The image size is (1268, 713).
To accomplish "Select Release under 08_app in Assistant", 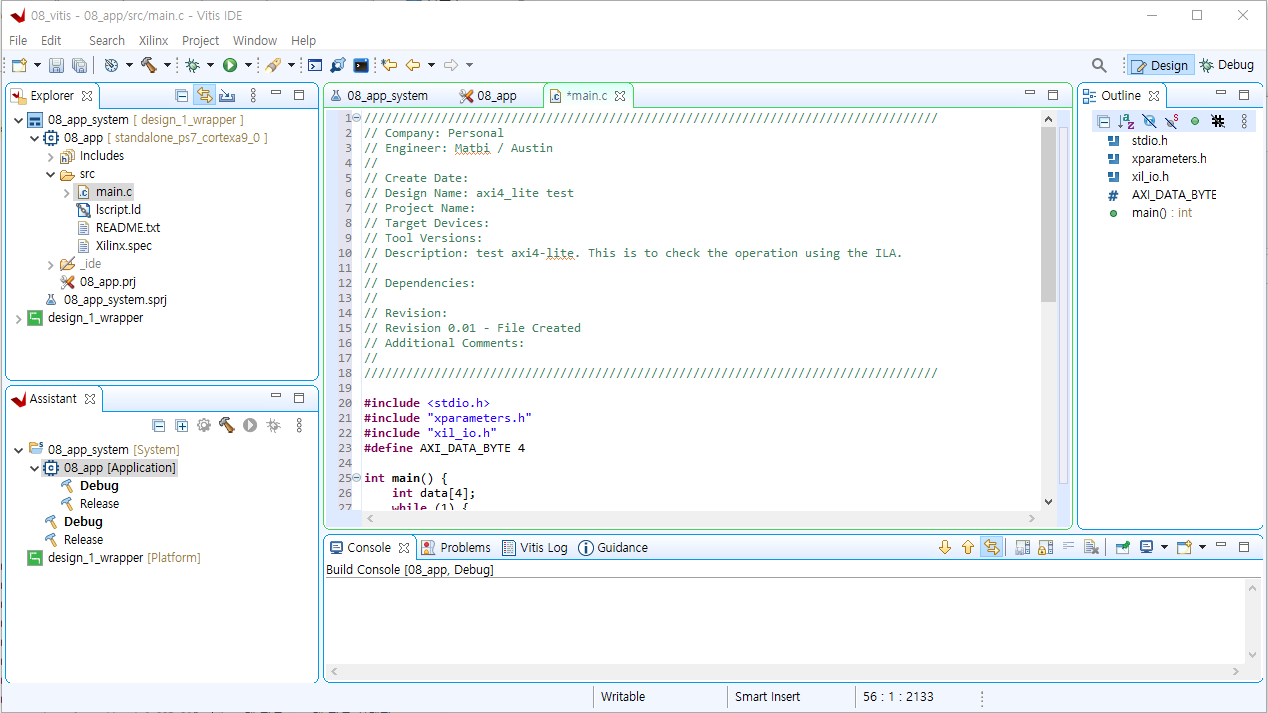I will (99, 504).
